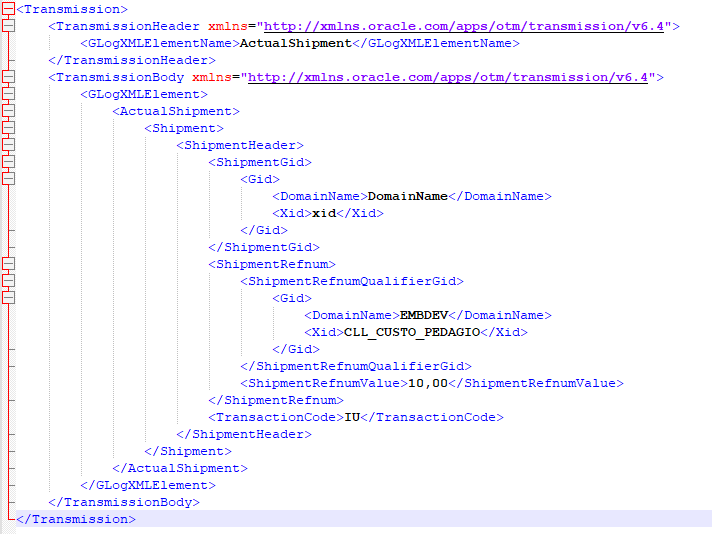
Task: Click the CLL_CUSTO_PEDAGIO Xid value
Action: (412, 332)
